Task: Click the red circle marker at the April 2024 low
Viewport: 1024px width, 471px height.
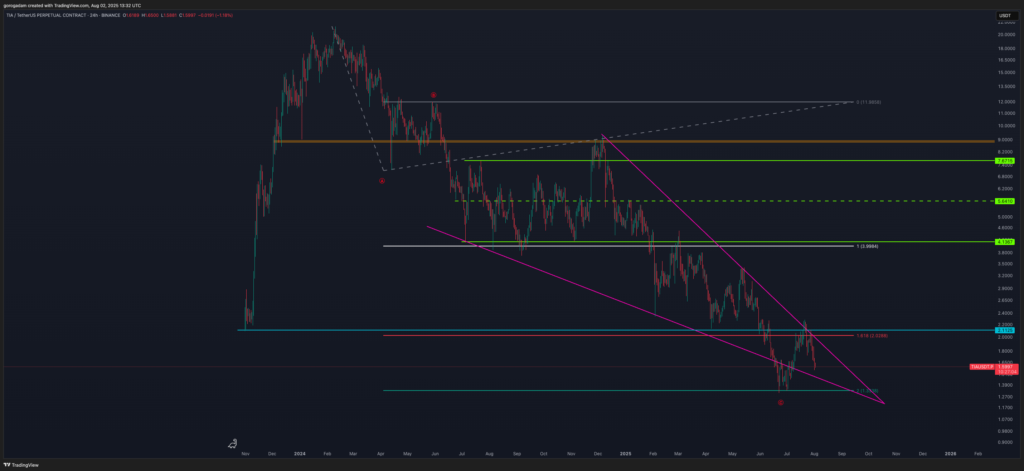Action: [x=383, y=181]
